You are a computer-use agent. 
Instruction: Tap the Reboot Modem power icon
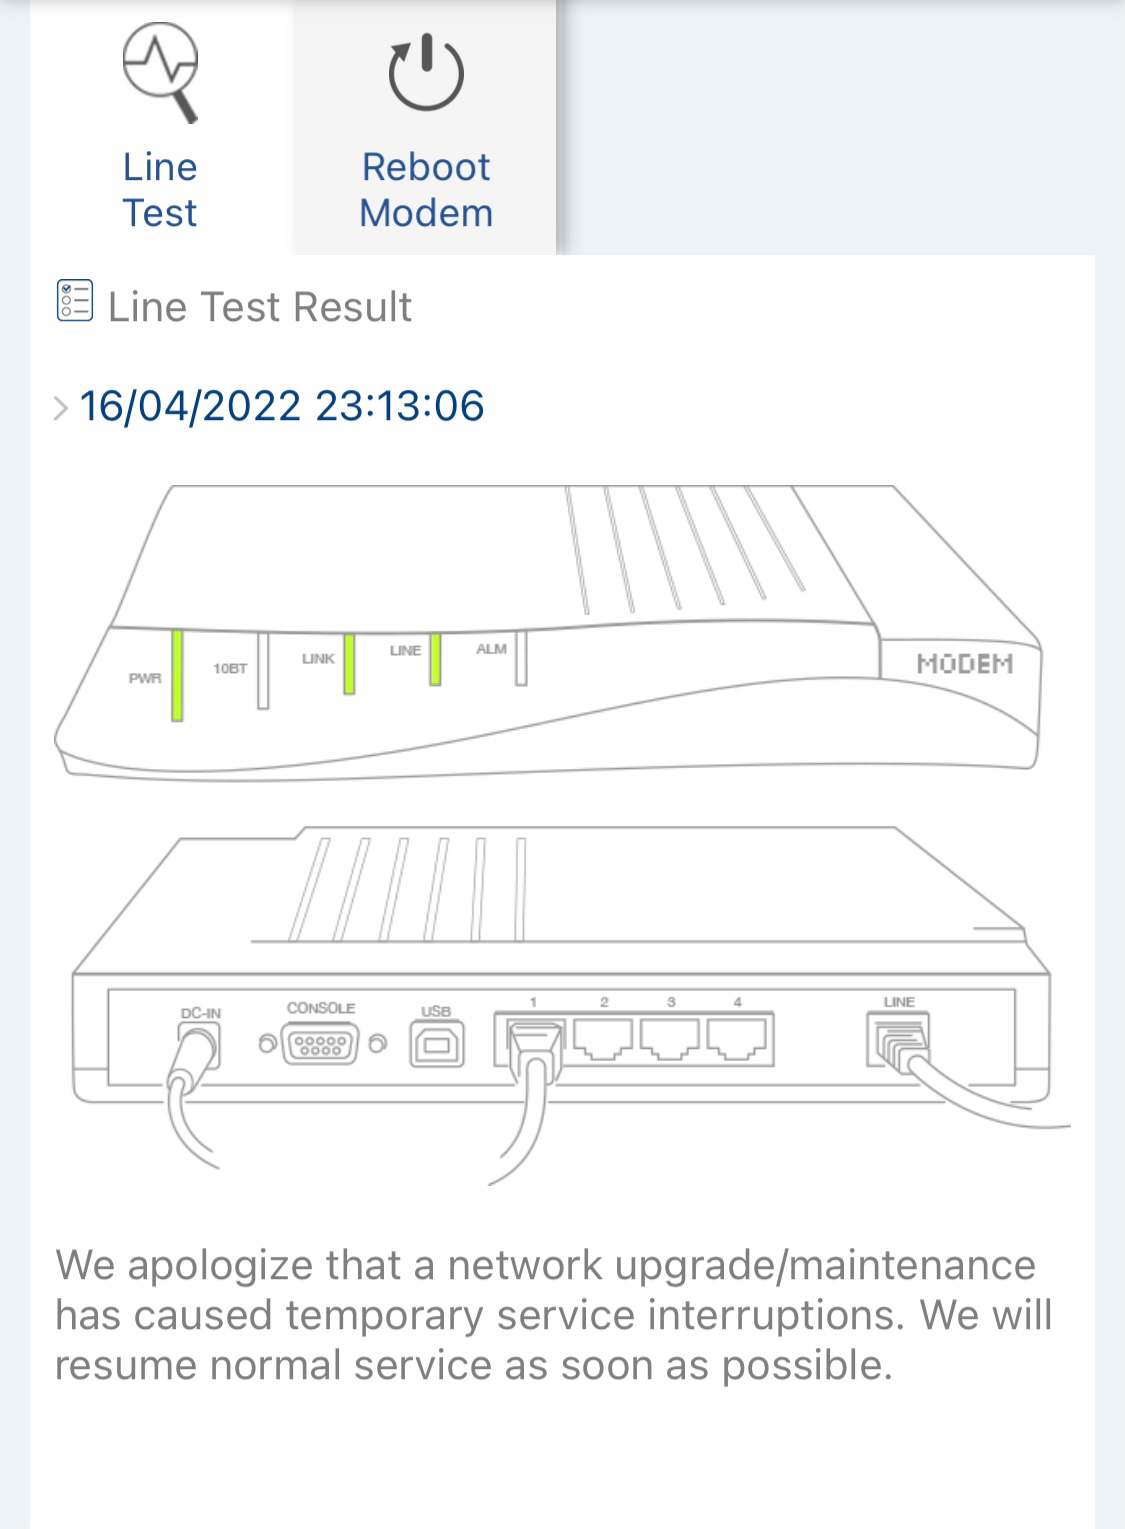point(426,74)
